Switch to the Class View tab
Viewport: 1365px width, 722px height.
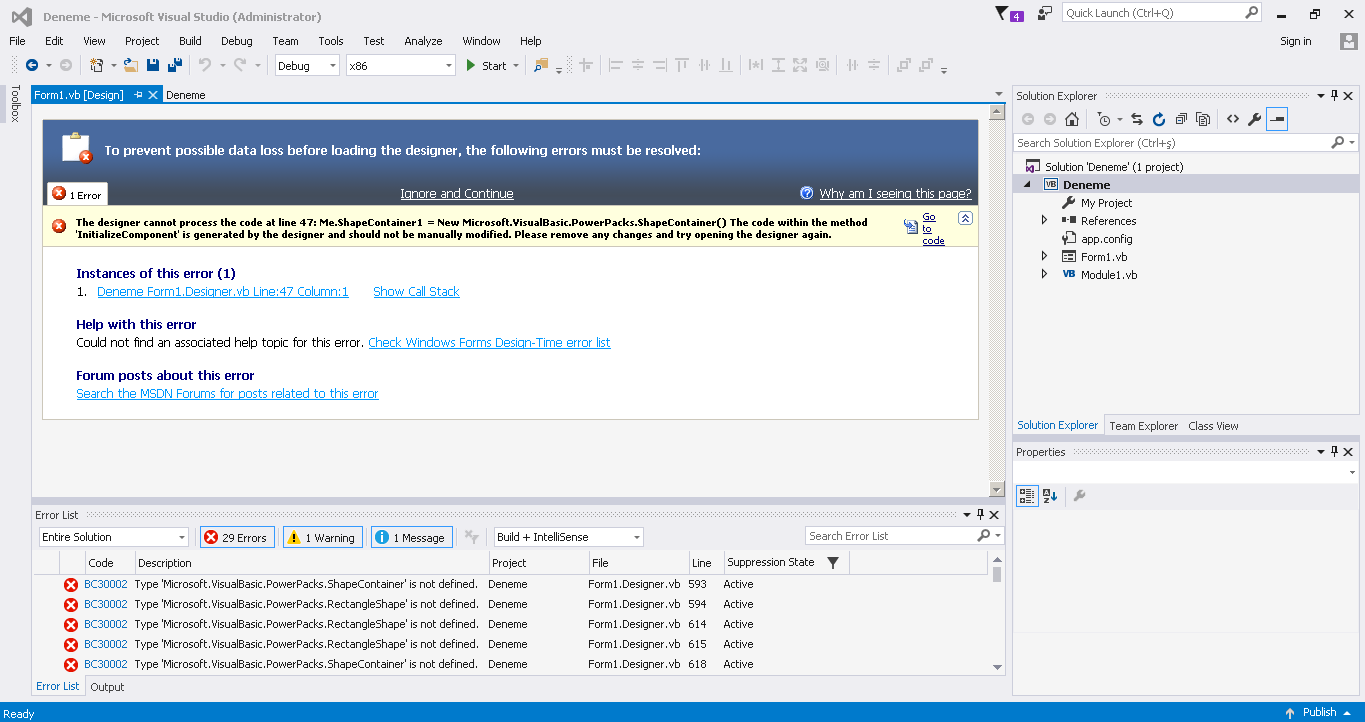click(1213, 426)
